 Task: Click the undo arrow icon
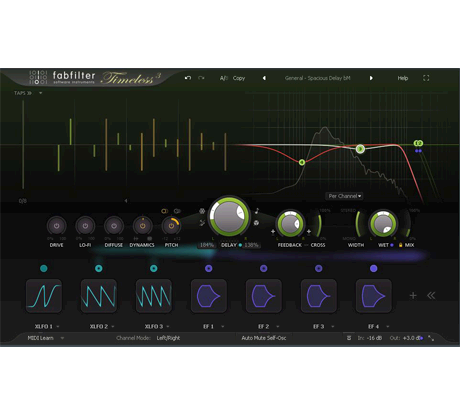pos(188,78)
